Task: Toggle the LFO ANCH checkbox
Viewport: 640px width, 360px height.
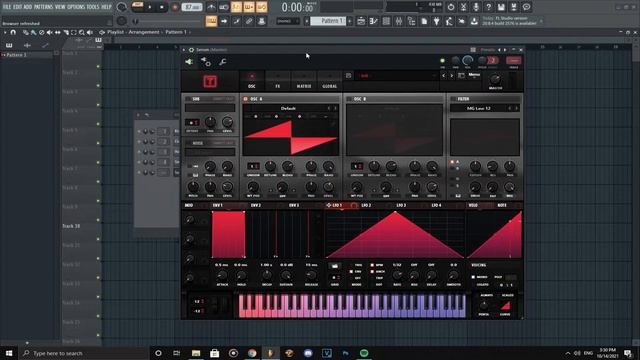Action: [x=372, y=271]
